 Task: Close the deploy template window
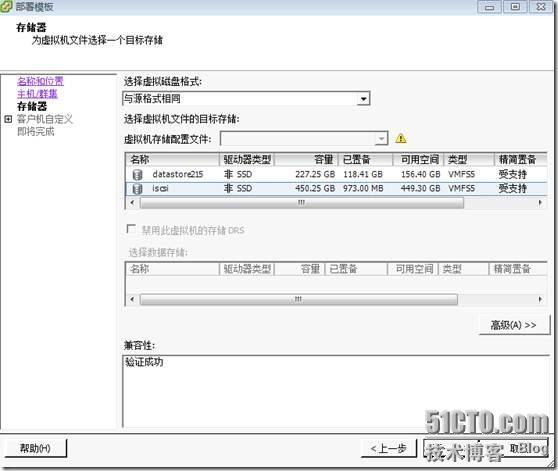point(541,7)
